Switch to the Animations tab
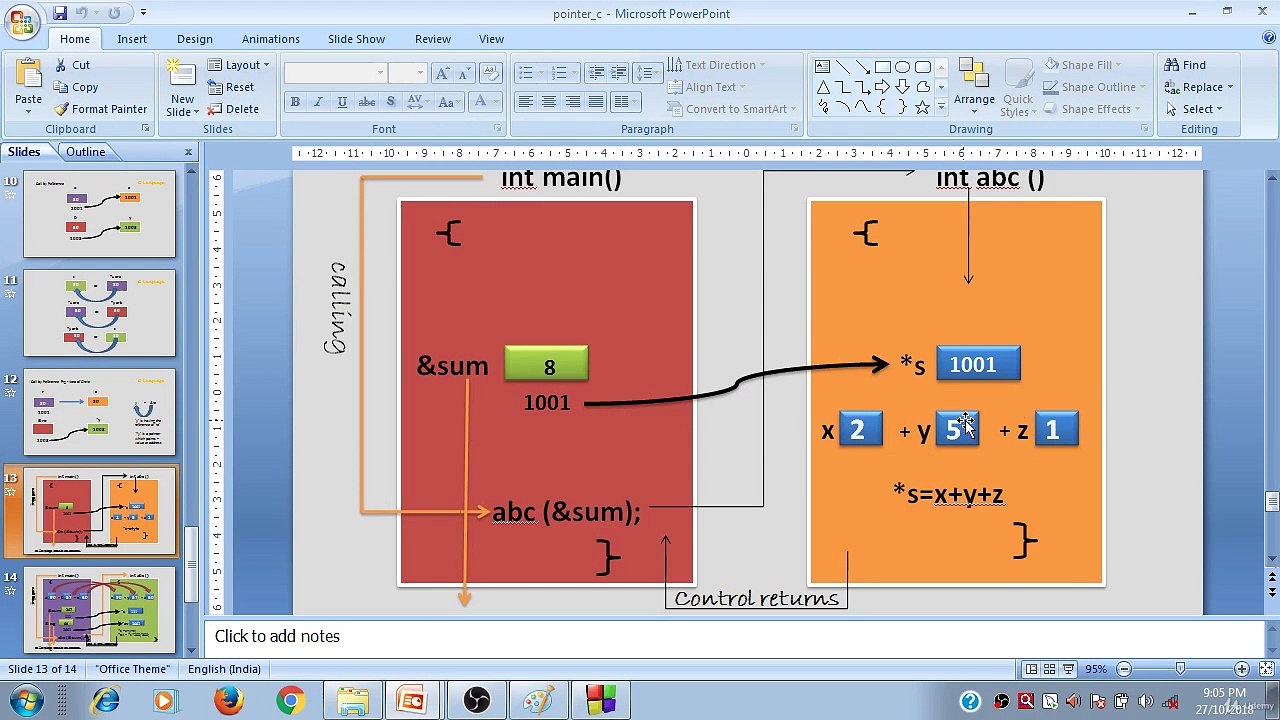Image resolution: width=1280 pixels, height=720 pixels. [270, 39]
